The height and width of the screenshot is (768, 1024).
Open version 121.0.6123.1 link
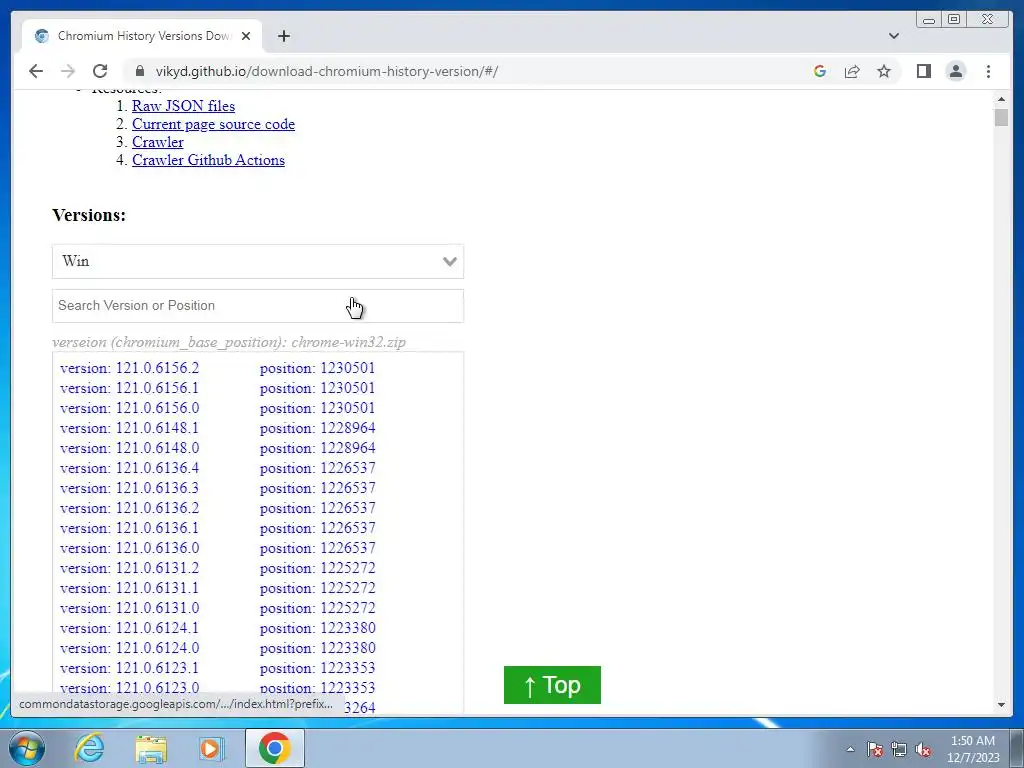[x=129, y=668]
